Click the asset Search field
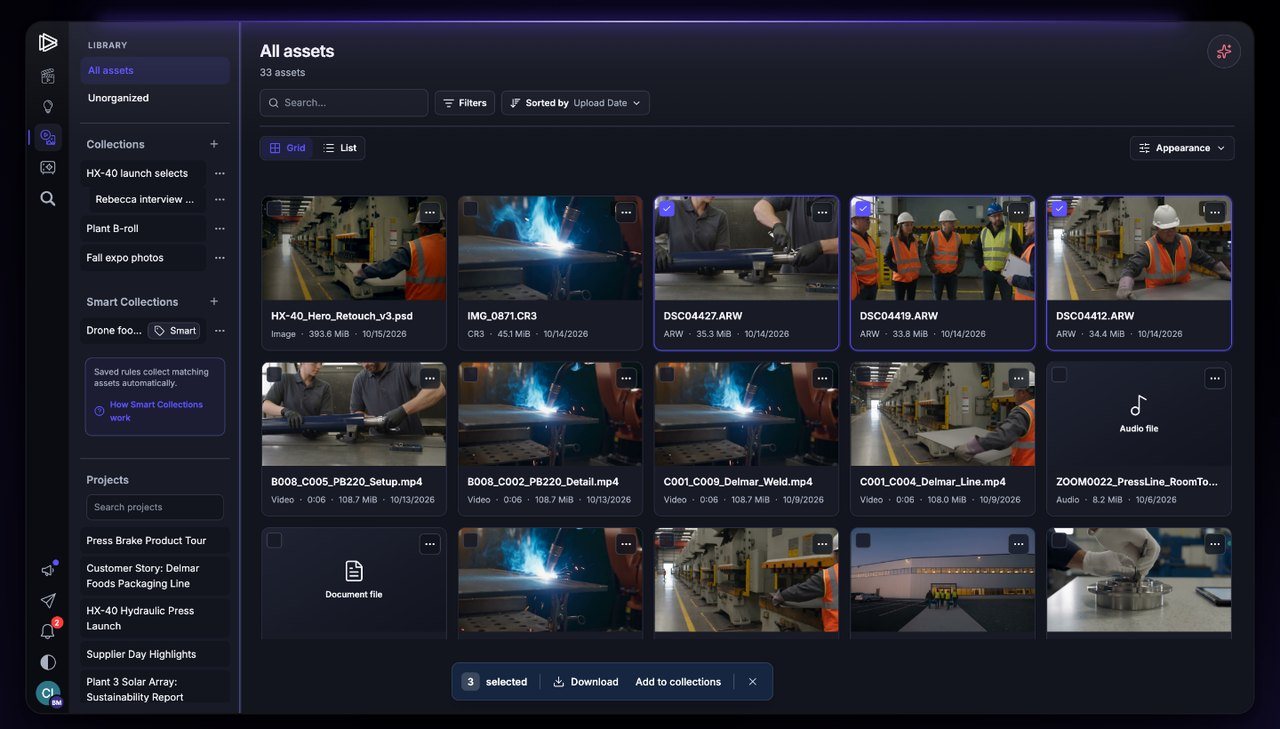The image size is (1280, 729). 344,103
